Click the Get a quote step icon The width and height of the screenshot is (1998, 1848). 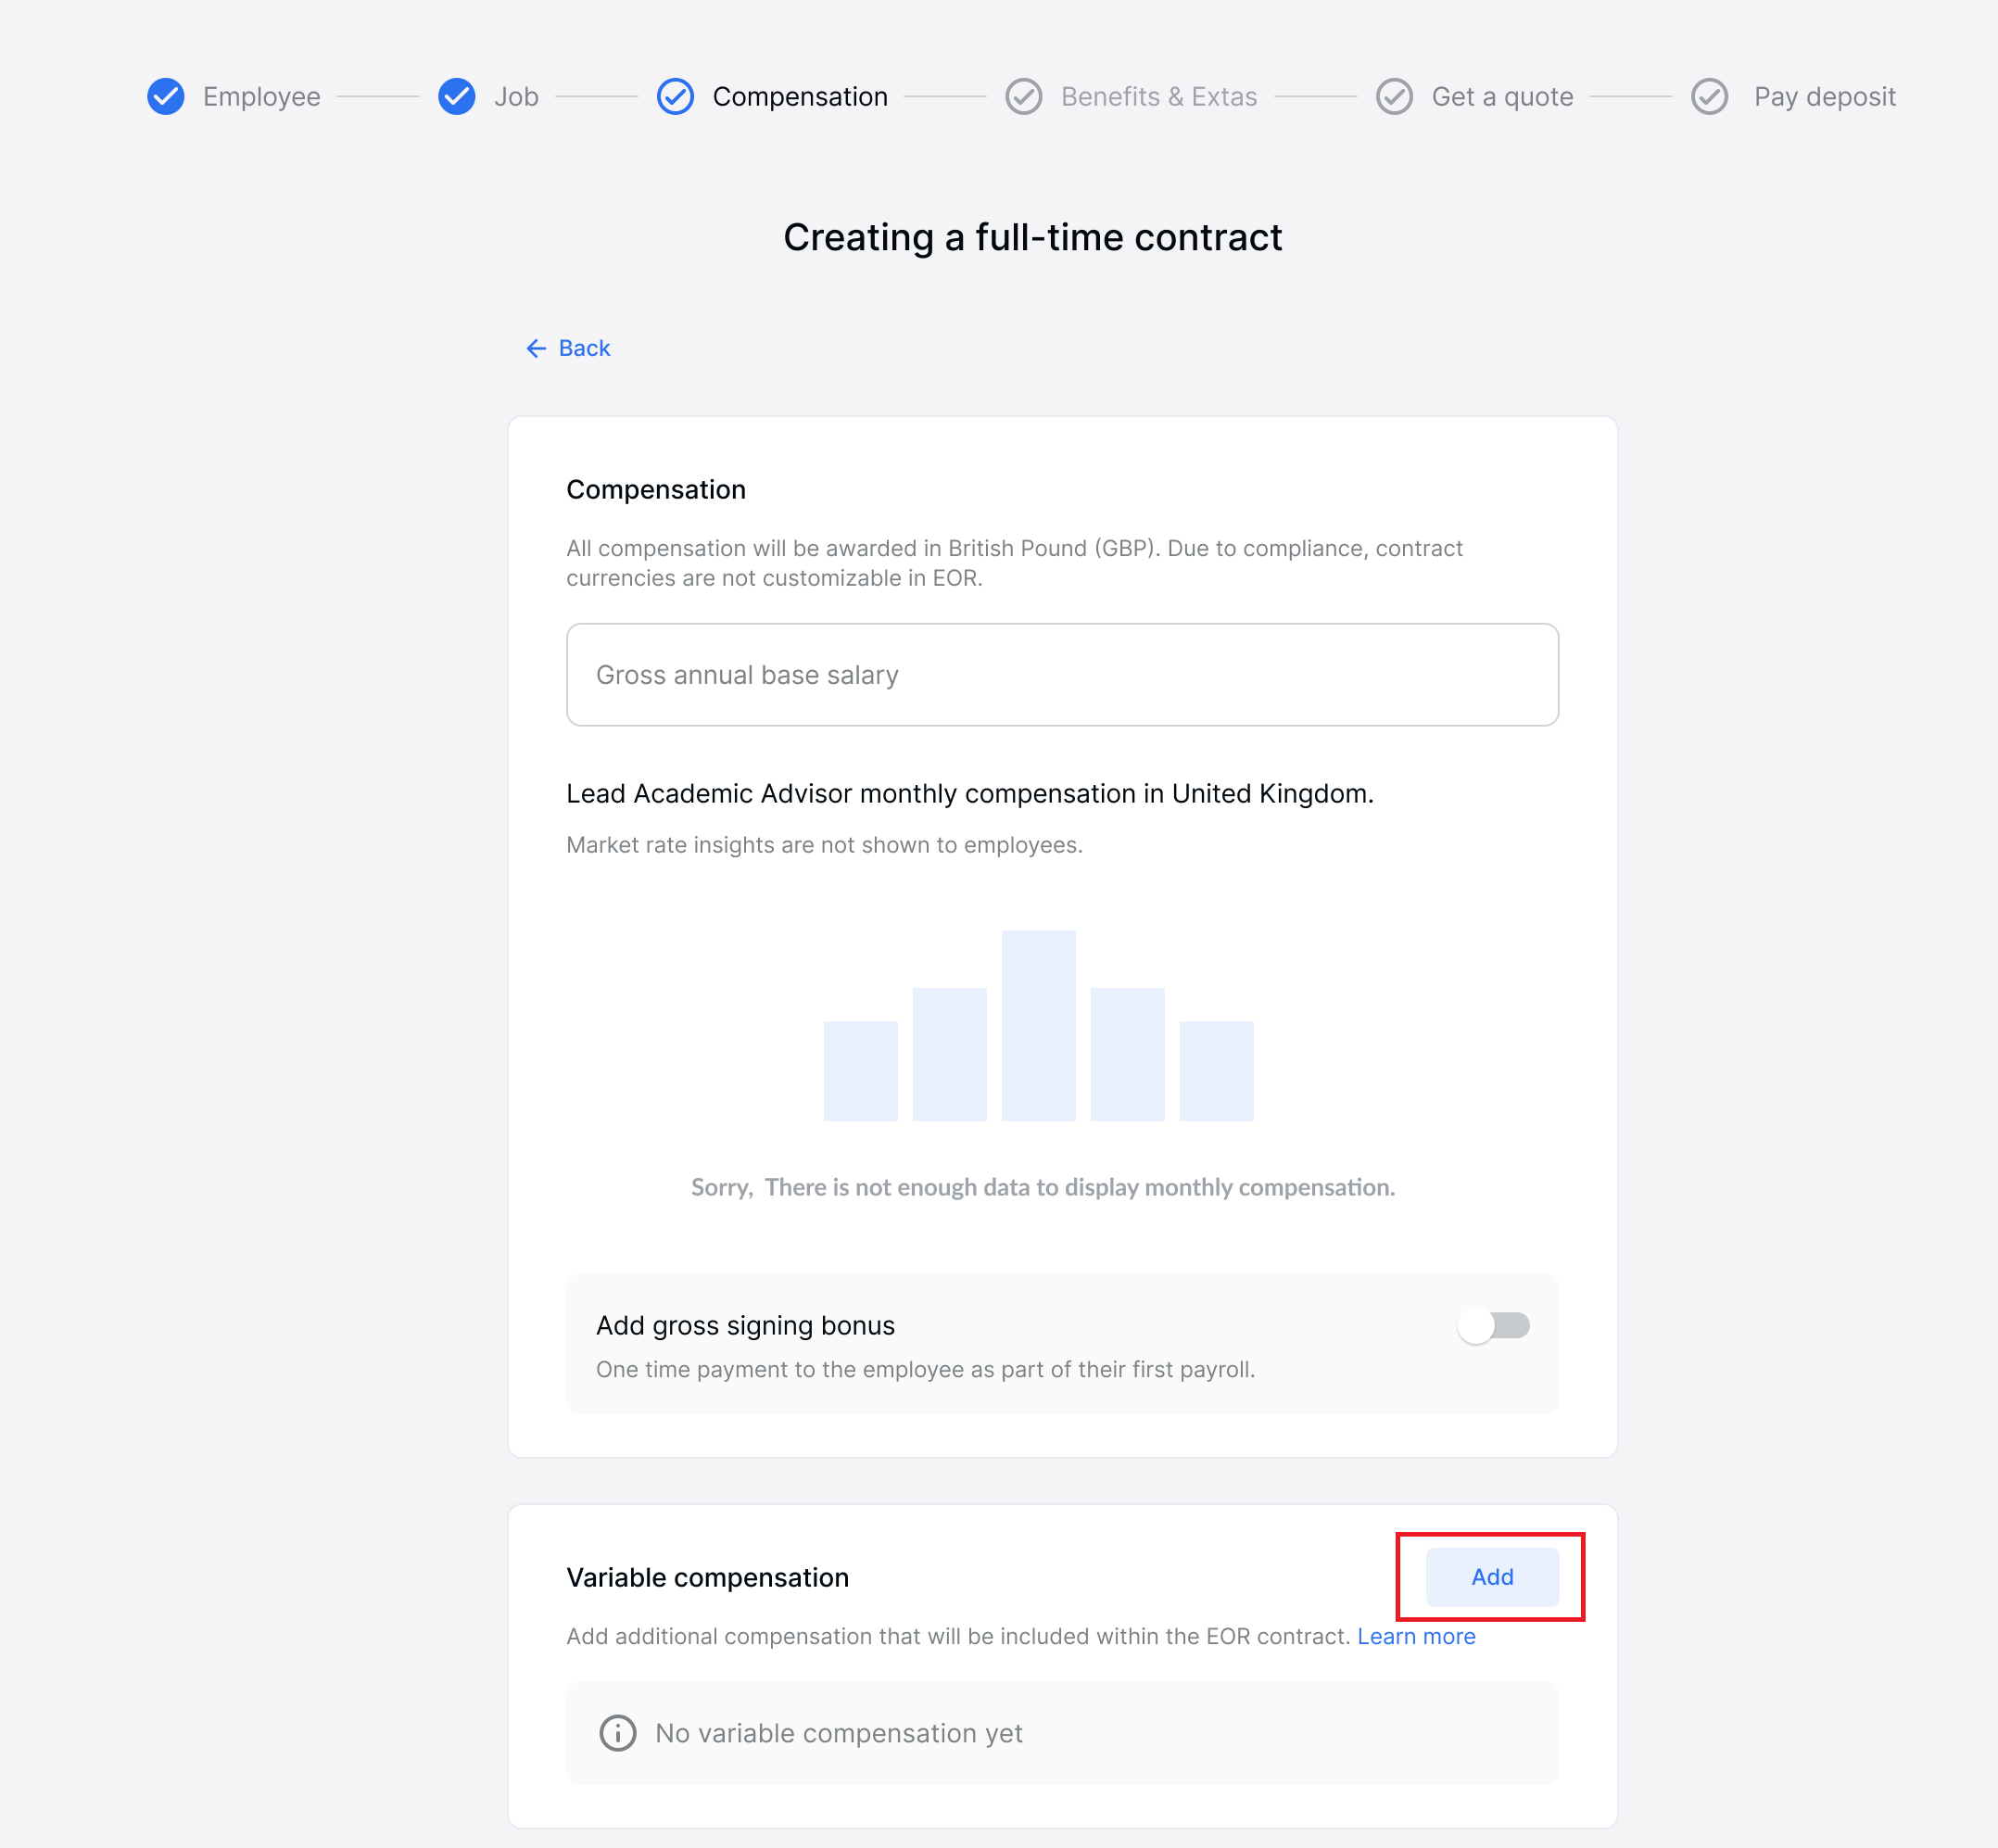[x=1395, y=96]
